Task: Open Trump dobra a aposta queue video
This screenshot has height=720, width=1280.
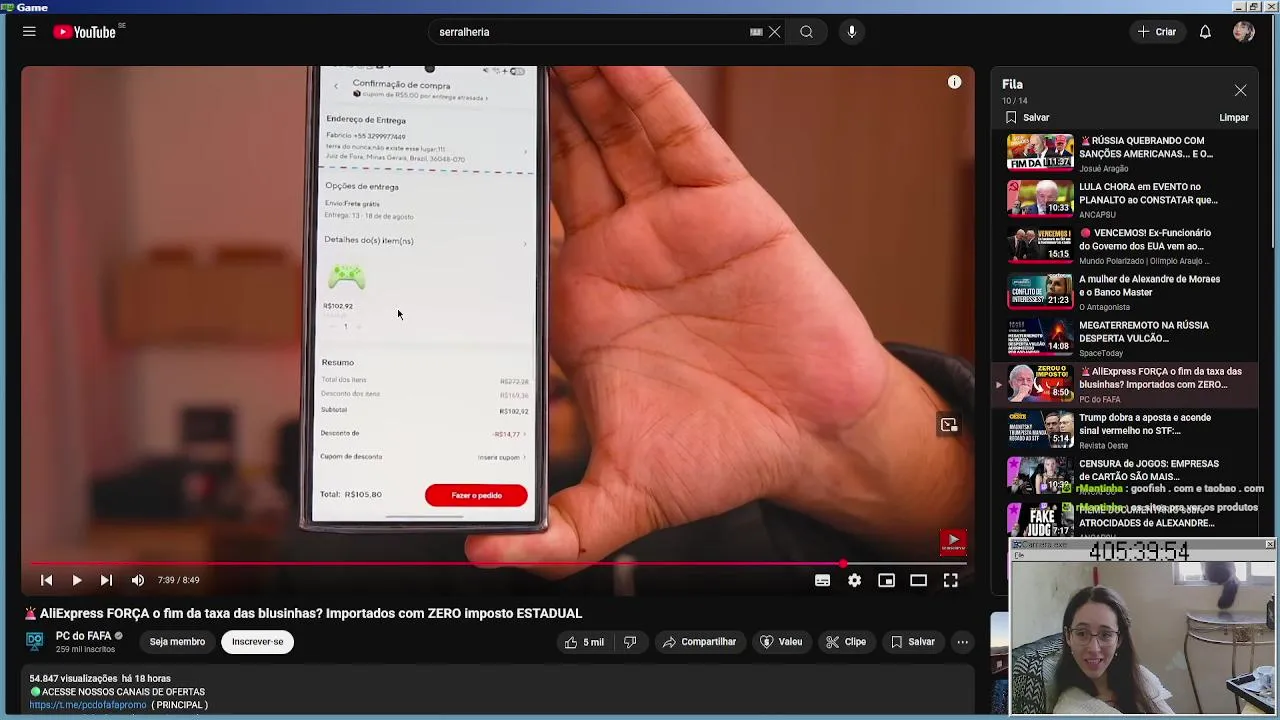Action: tap(1126, 430)
